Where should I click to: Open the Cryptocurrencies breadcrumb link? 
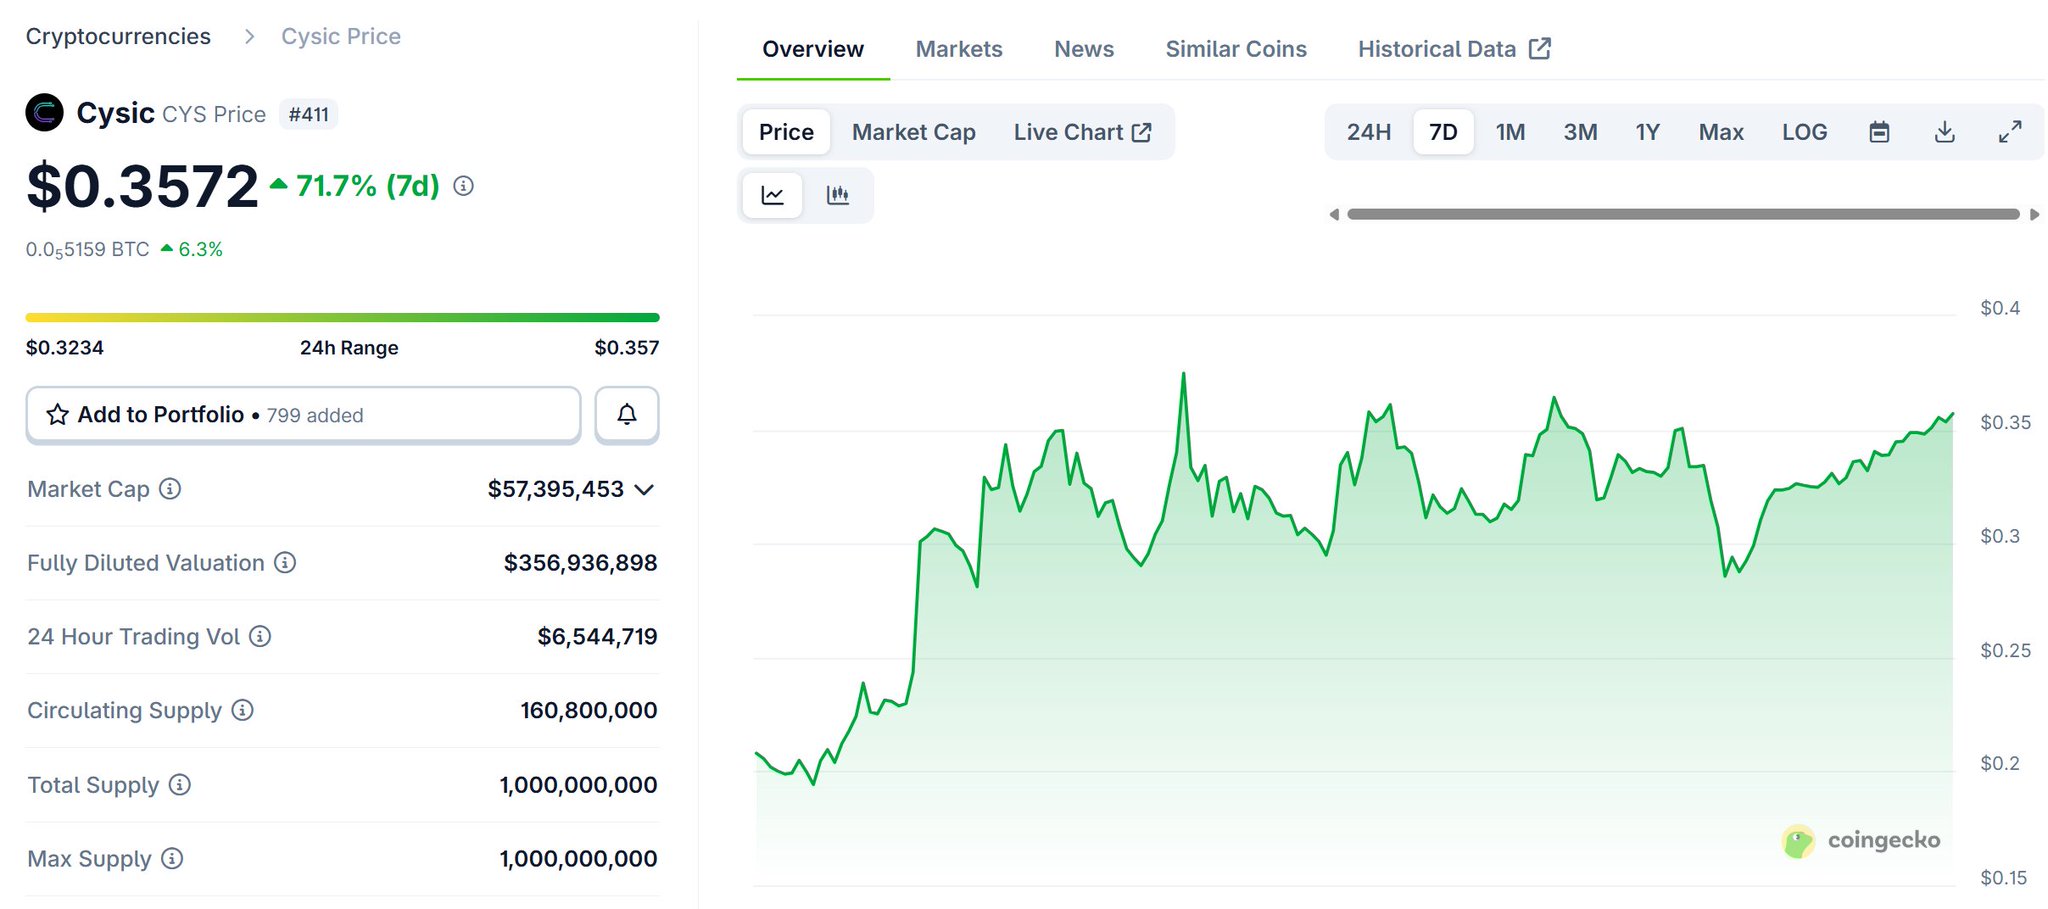pos(118,37)
